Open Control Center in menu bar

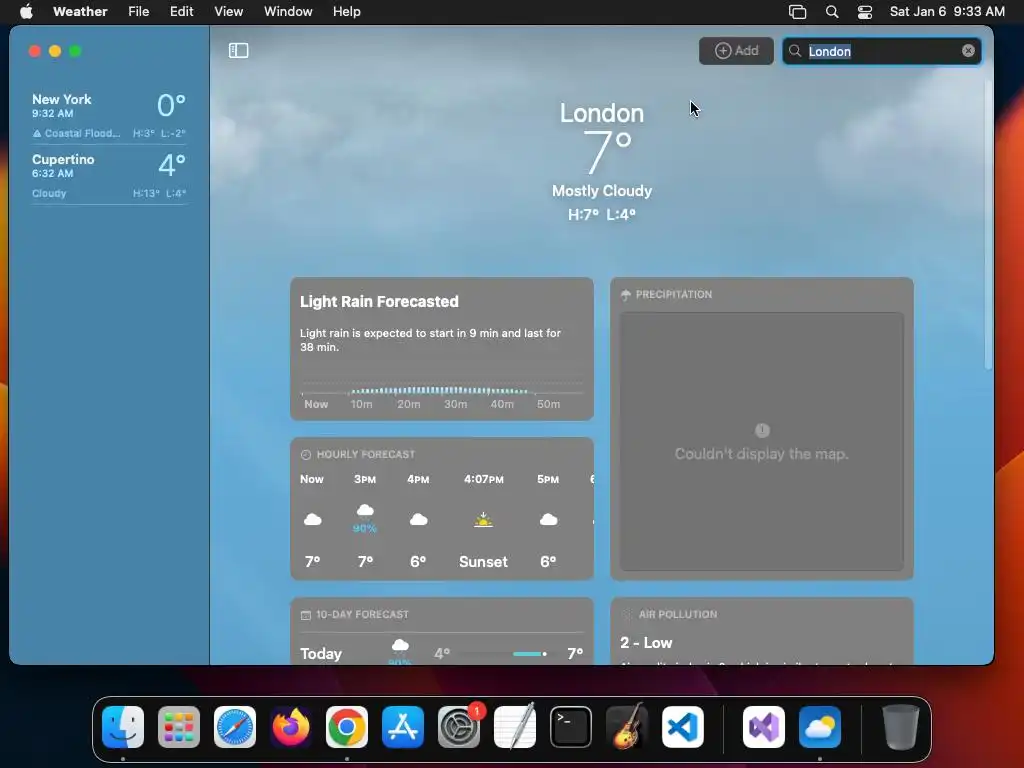click(x=865, y=12)
